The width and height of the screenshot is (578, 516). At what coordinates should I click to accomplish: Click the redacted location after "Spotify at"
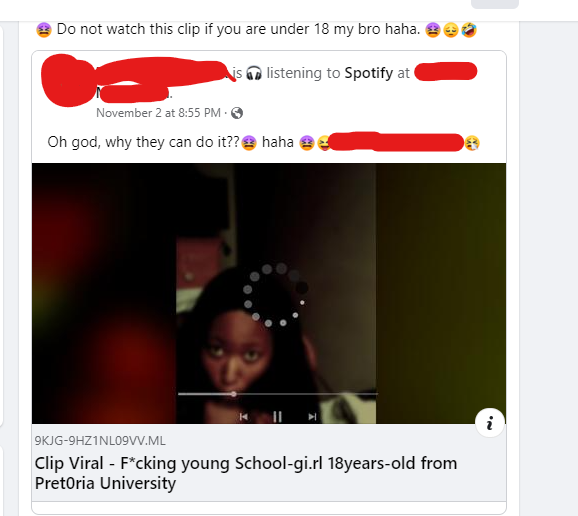coord(446,72)
